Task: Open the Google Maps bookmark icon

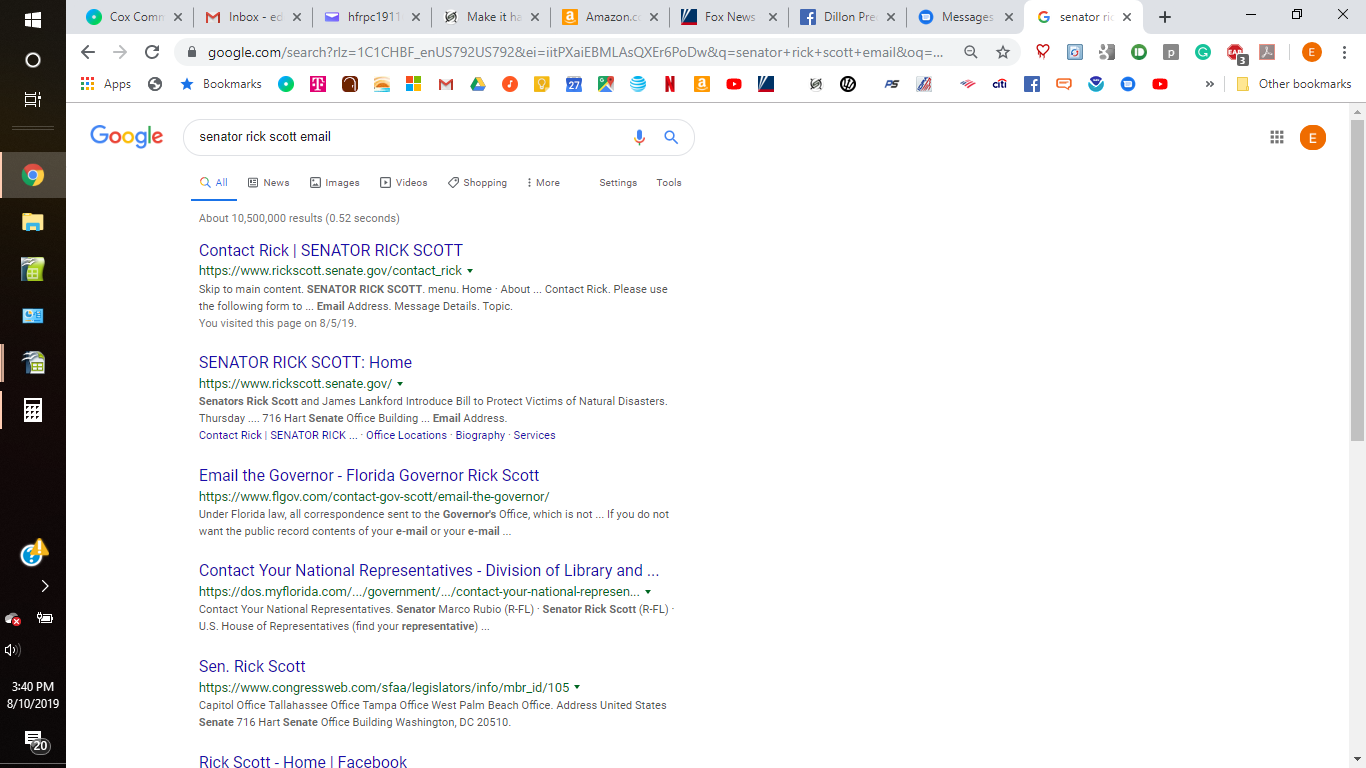Action: click(x=606, y=84)
